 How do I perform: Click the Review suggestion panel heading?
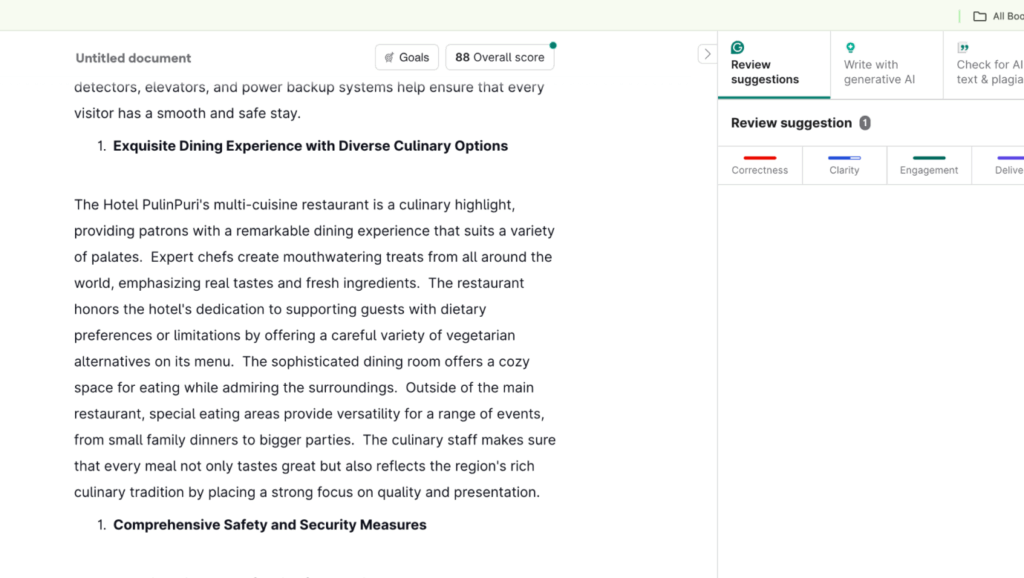[791, 123]
